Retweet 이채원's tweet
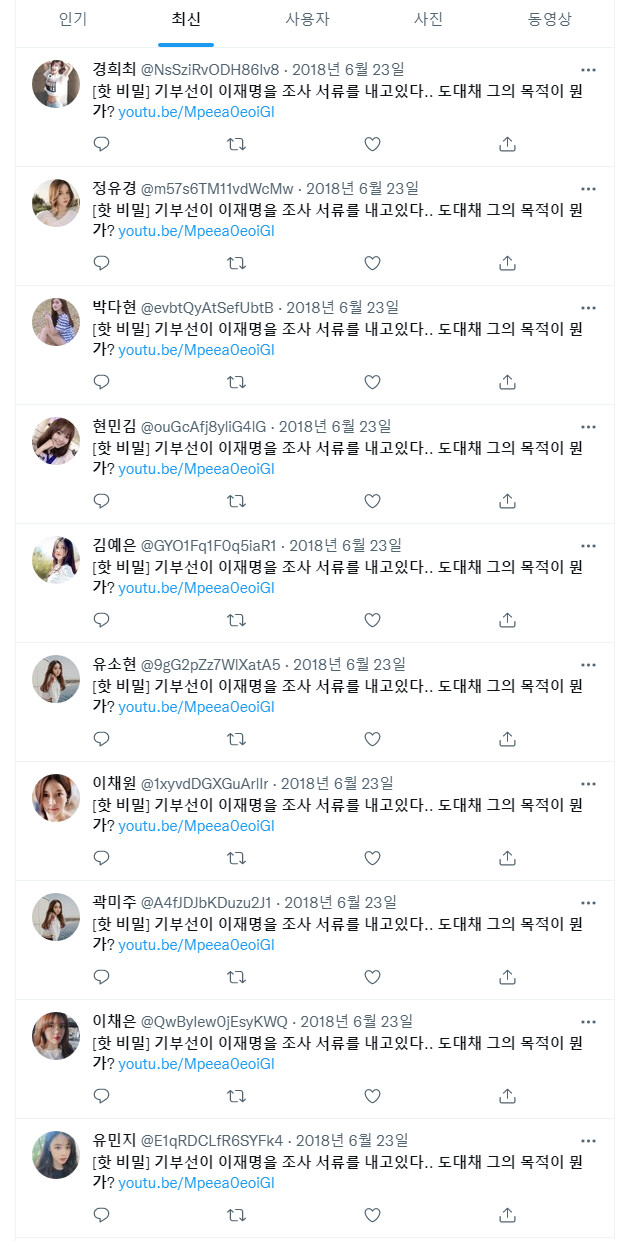The image size is (628, 1241). (x=236, y=856)
